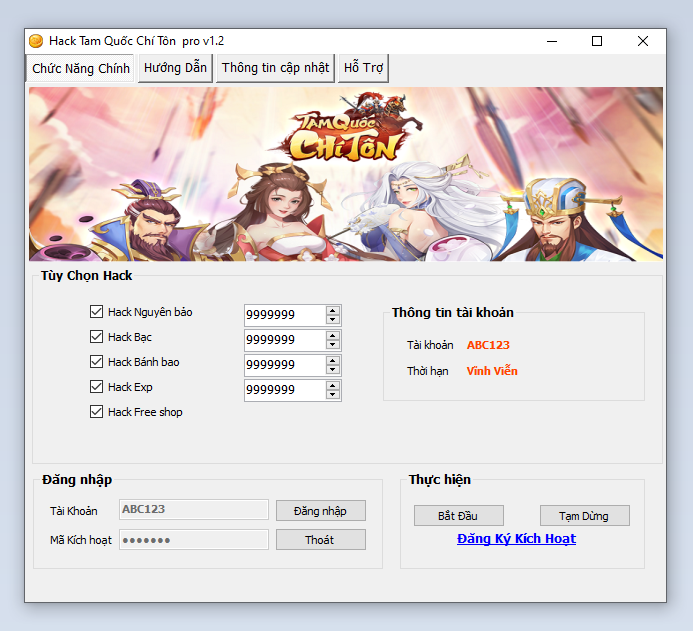Image resolution: width=693 pixels, height=633 pixels.
Task: Click the gold coin app icon in title bar
Action: click(36, 41)
